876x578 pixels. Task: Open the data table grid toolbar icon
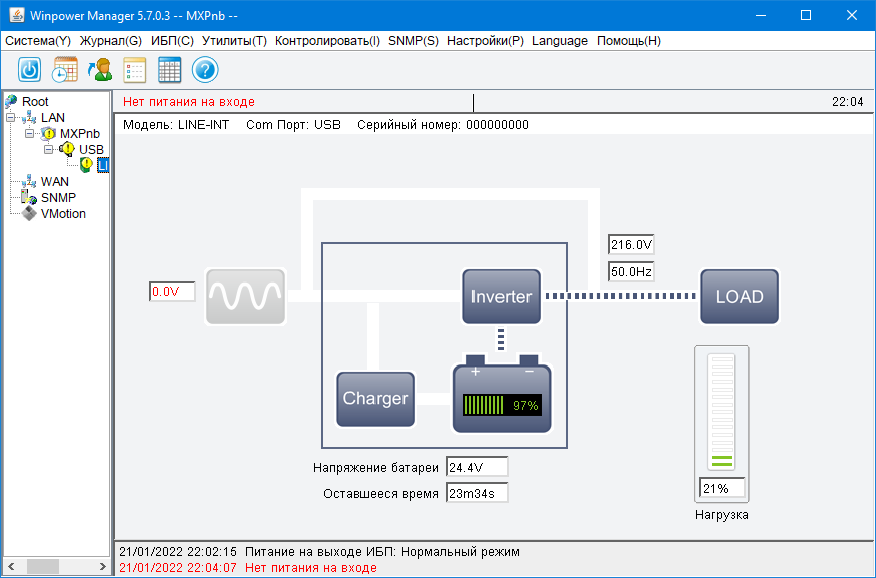169,70
